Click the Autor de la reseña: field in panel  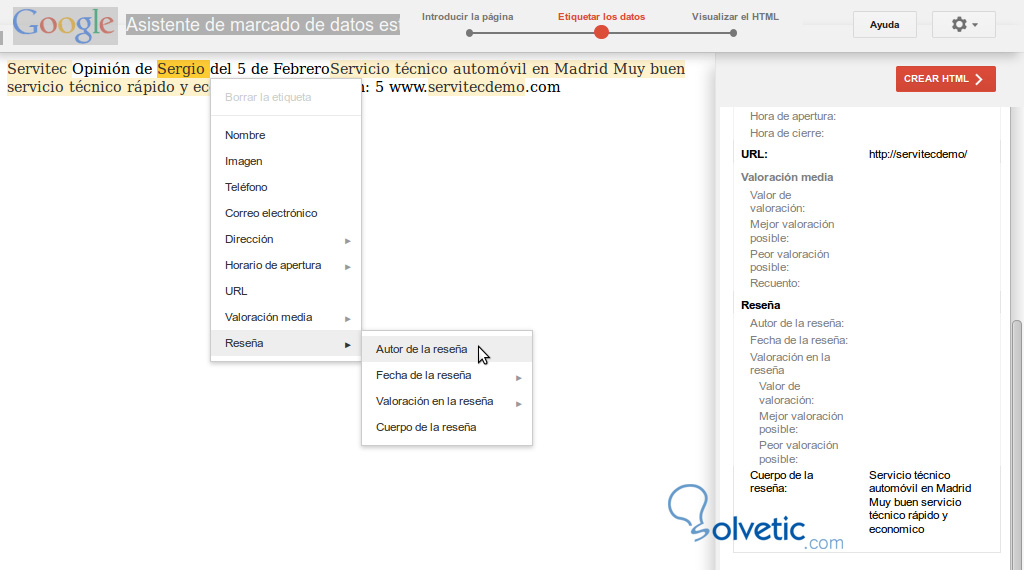coord(797,323)
